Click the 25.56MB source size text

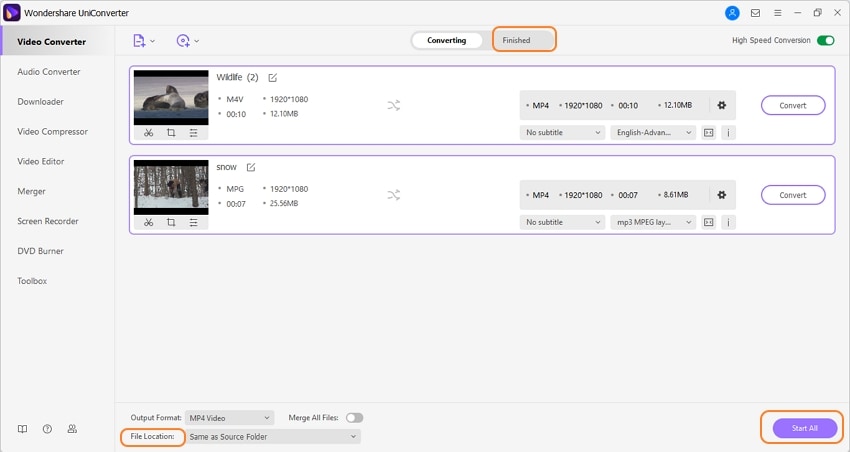click(284, 203)
